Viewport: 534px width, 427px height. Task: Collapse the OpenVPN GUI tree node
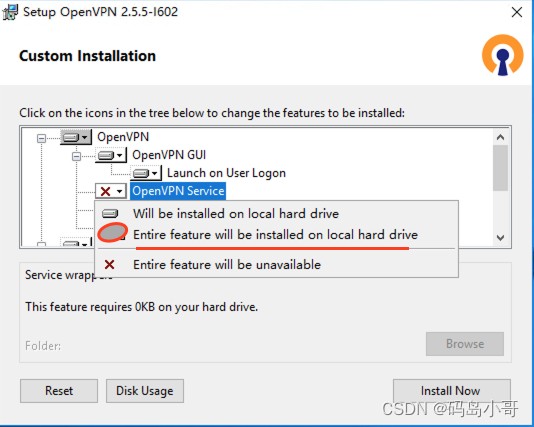click(x=76, y=156)
